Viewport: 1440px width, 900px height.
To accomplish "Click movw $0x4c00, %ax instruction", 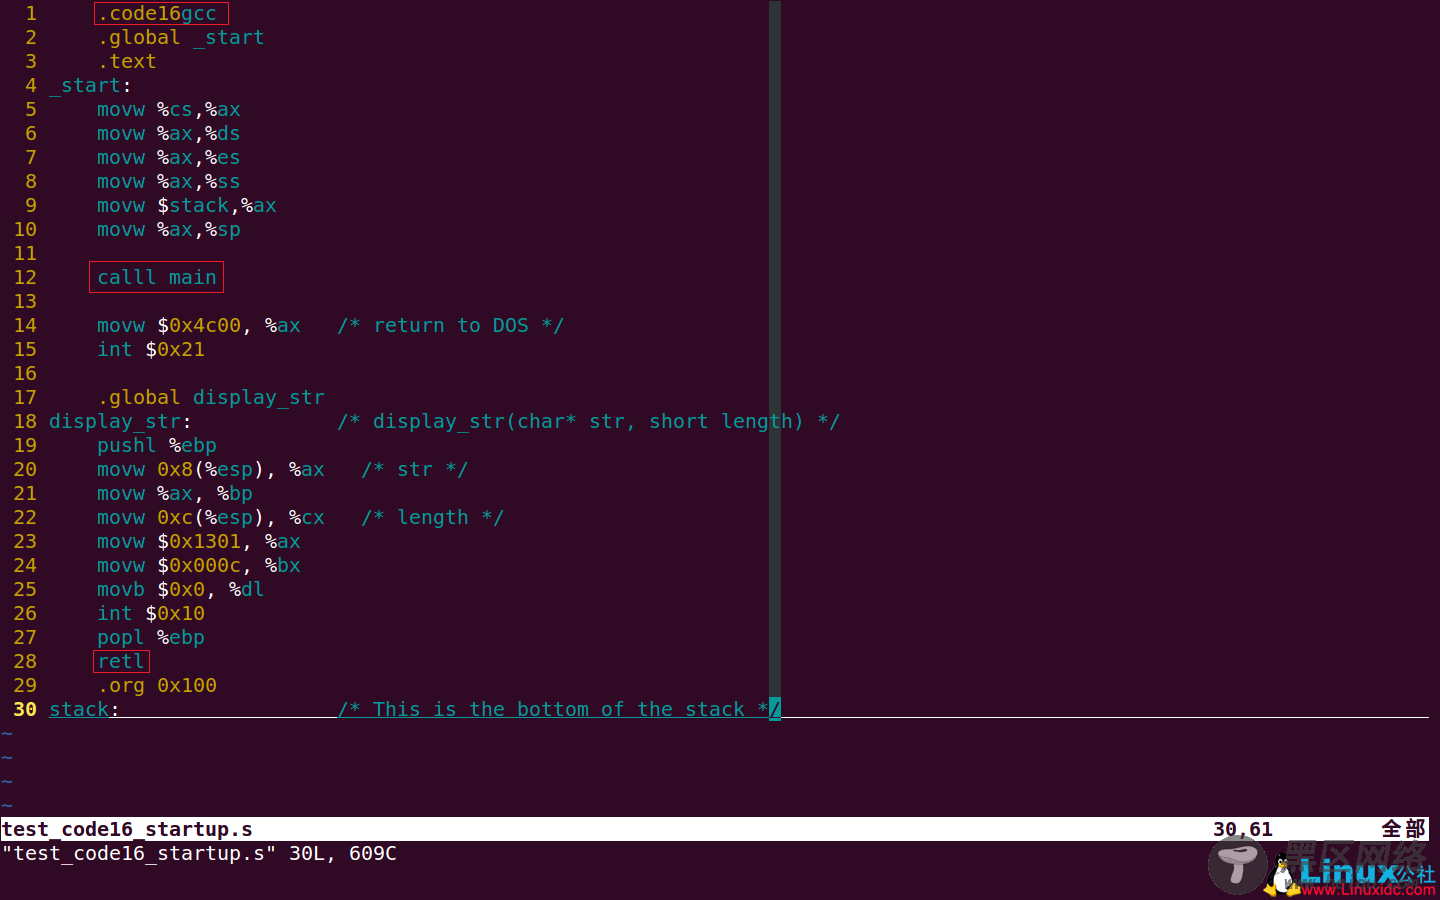I will [x=199, y=325].
